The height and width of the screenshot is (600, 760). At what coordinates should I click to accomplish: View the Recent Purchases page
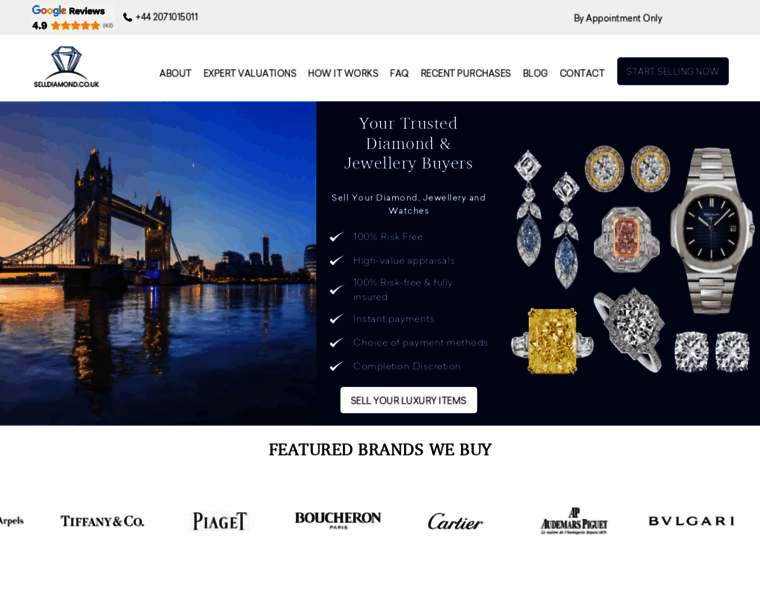[466, 73]
